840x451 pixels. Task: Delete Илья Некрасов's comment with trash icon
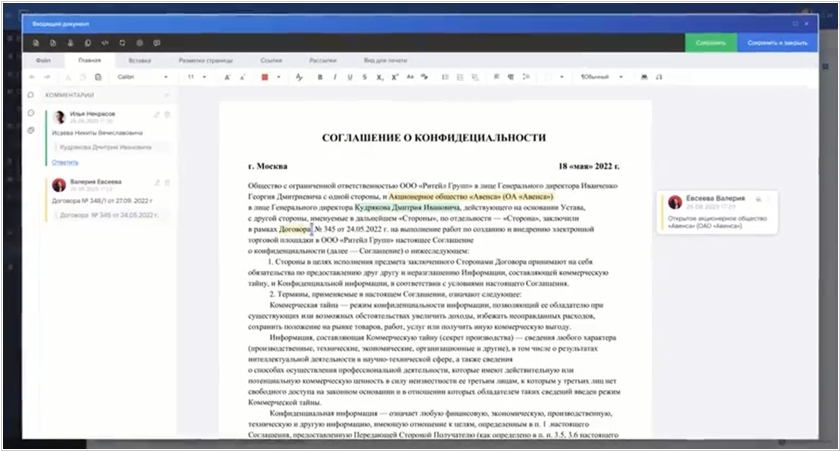point(167,115)
